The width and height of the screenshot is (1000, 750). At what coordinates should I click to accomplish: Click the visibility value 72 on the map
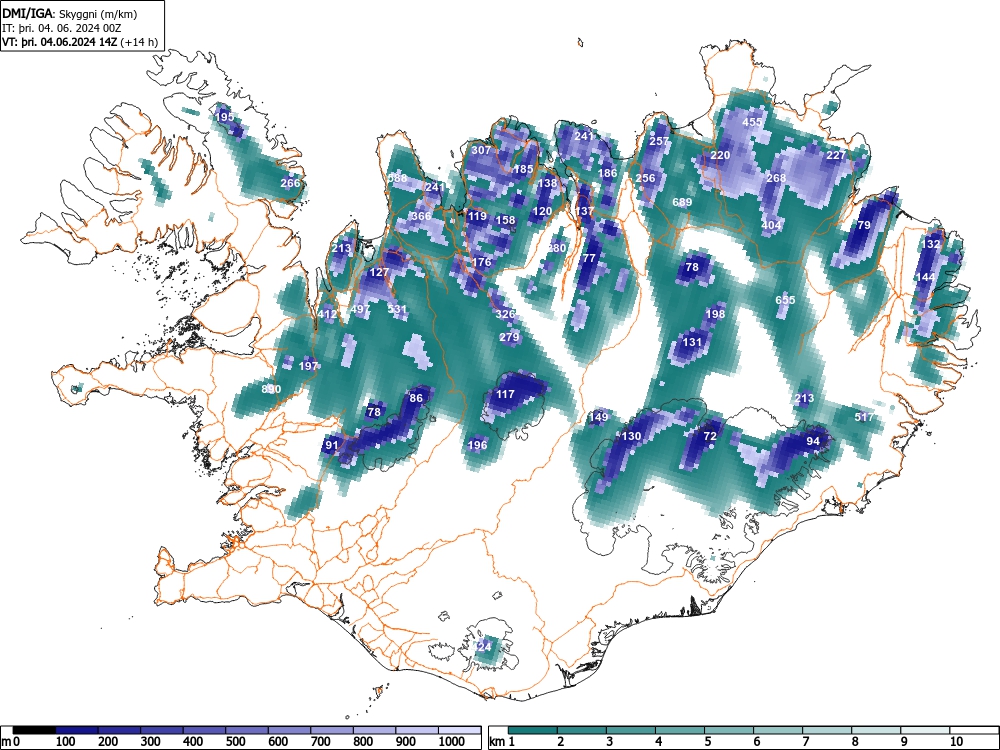coord(710,436)
